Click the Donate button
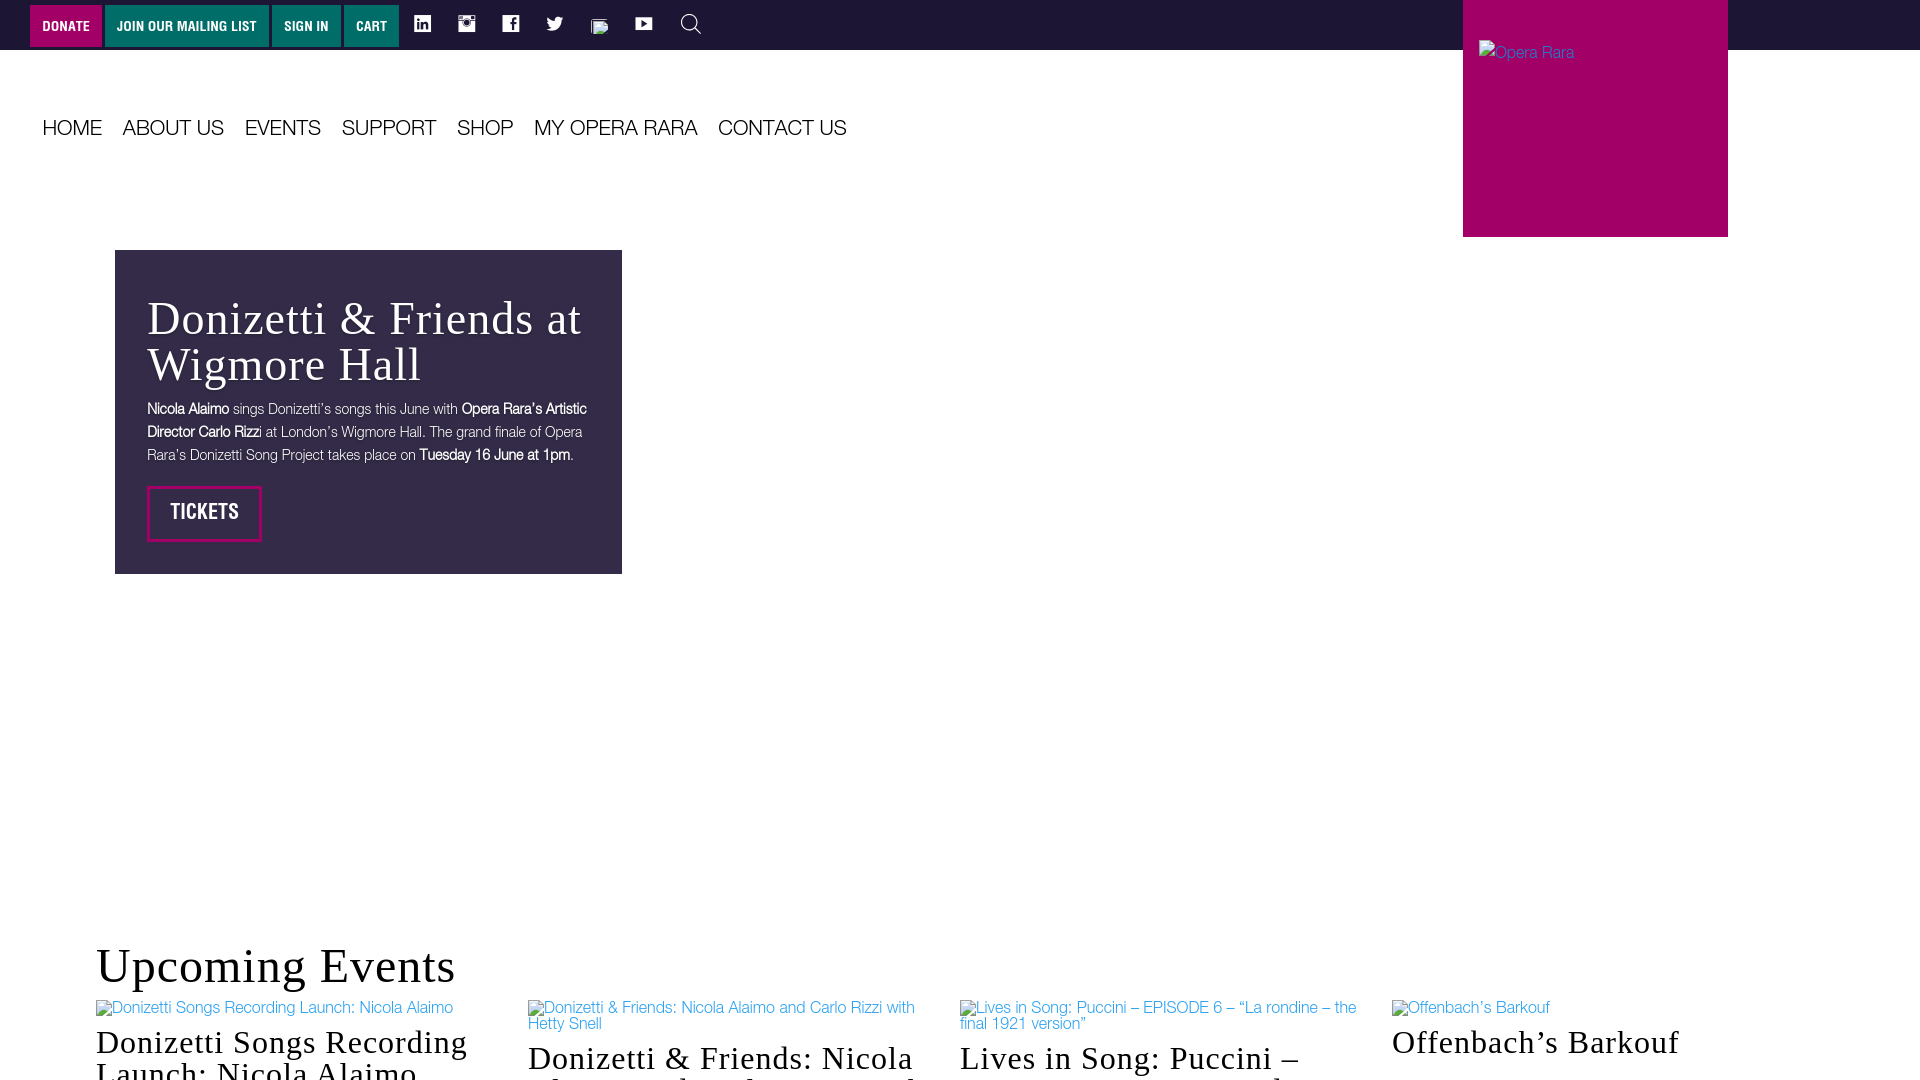Screen dimensions: 1920x1080 (66, 26)
